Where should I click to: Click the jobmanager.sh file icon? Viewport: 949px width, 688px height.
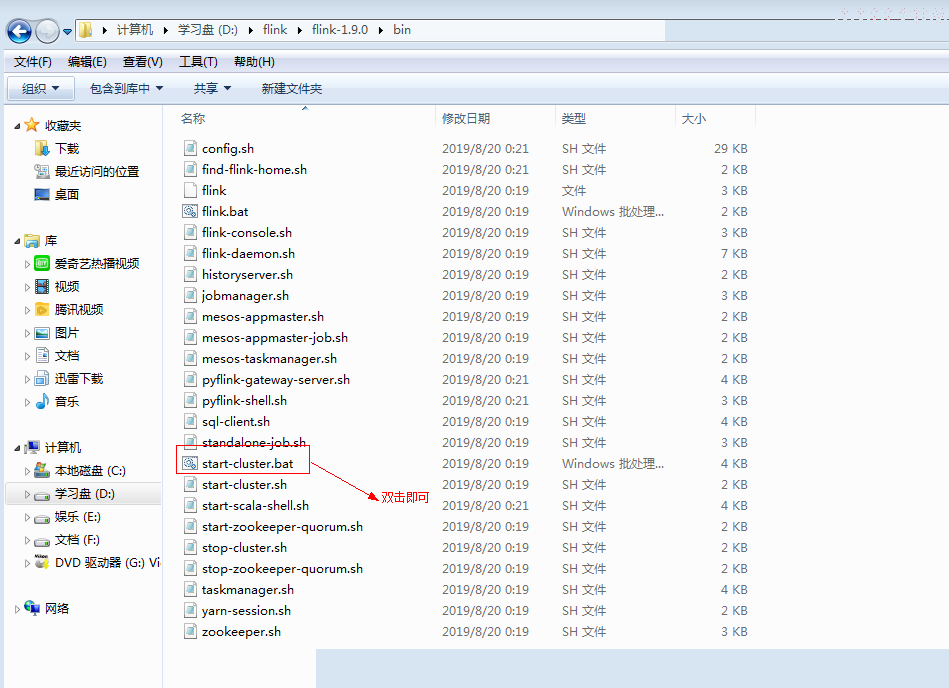tap(190, 295)
